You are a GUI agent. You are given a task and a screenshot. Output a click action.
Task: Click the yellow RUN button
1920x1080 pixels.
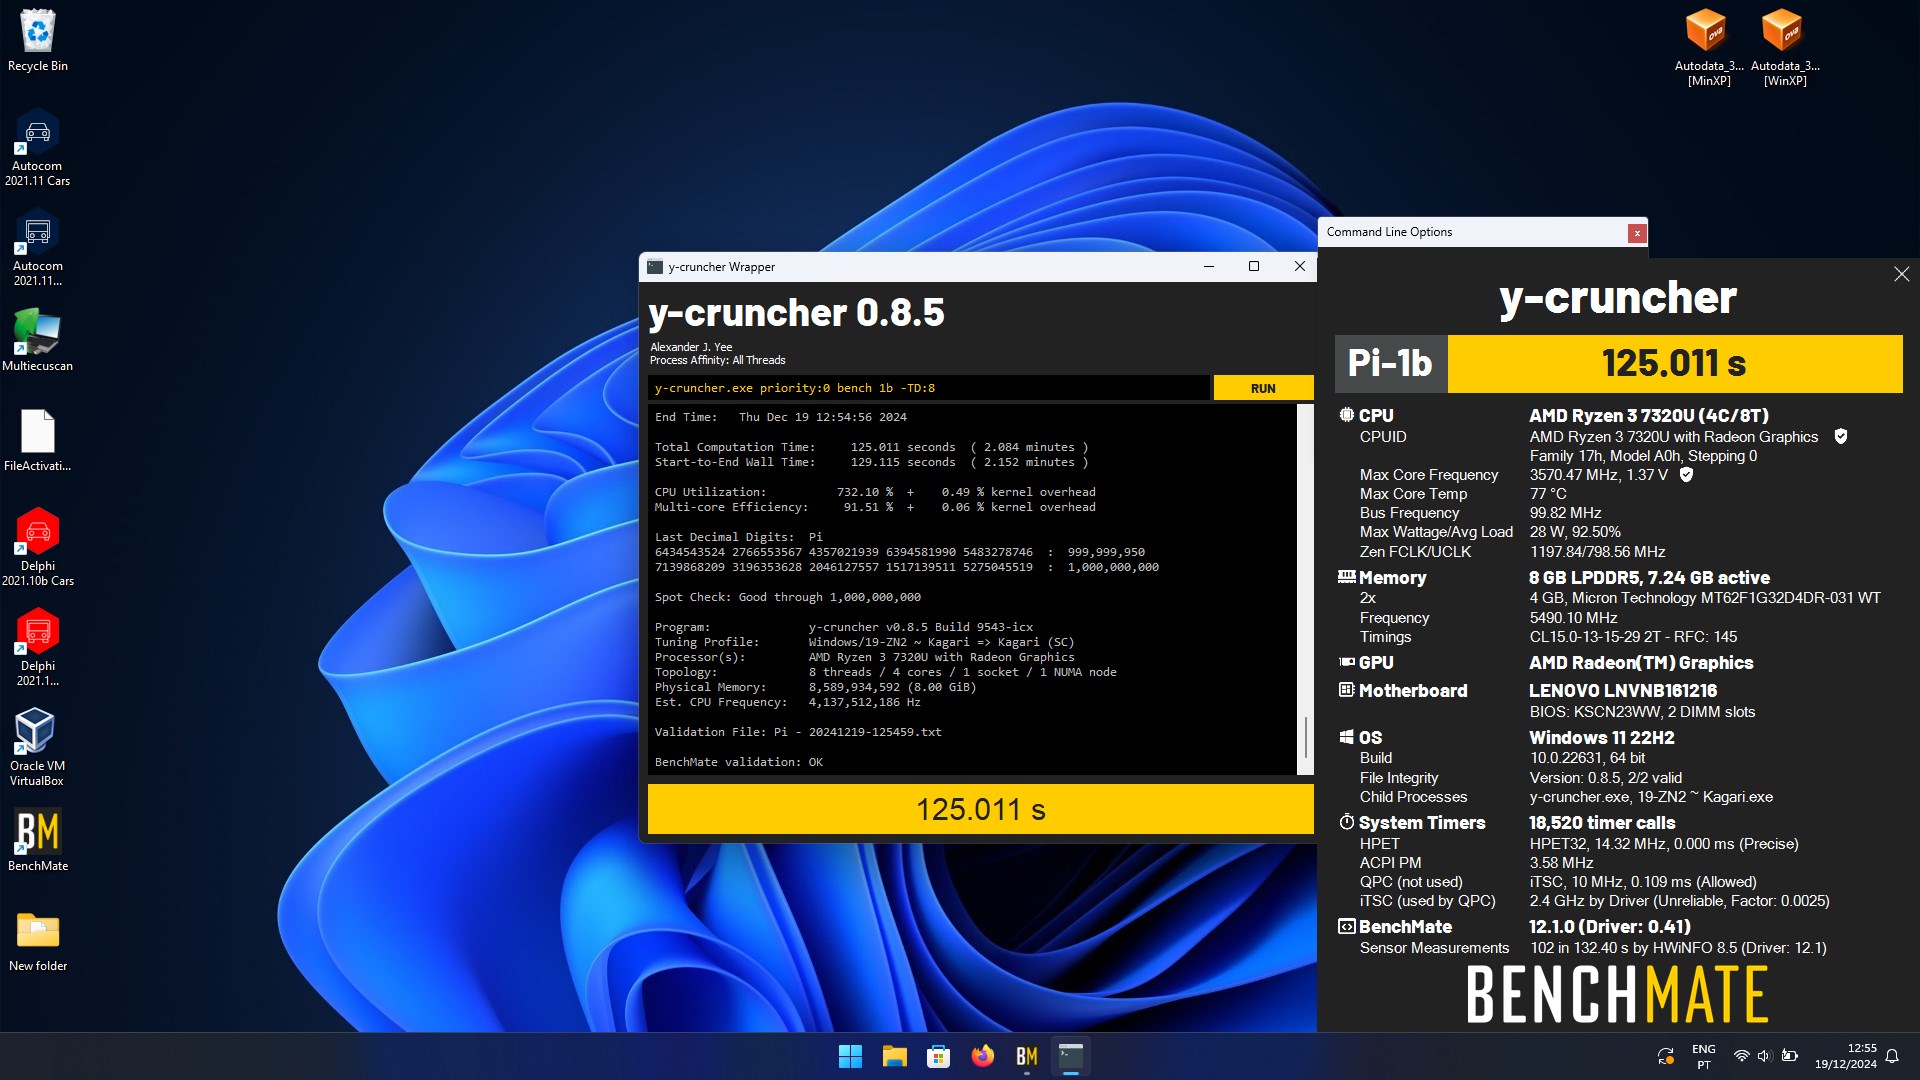(1263, 388)
